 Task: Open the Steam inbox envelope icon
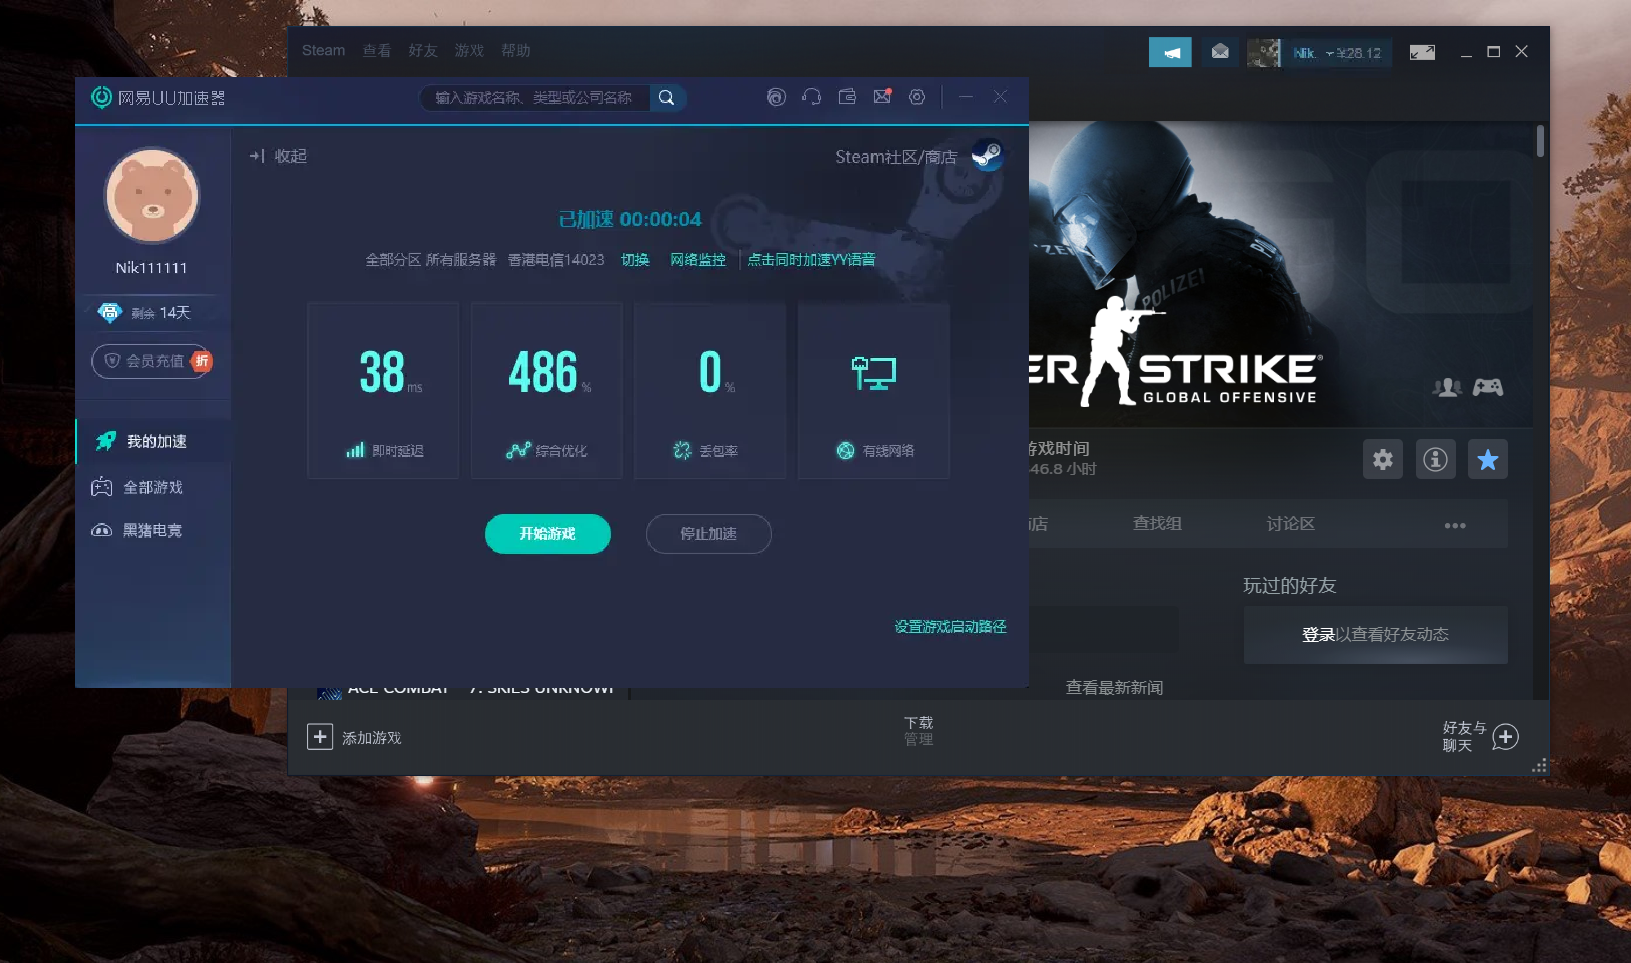1220,52
